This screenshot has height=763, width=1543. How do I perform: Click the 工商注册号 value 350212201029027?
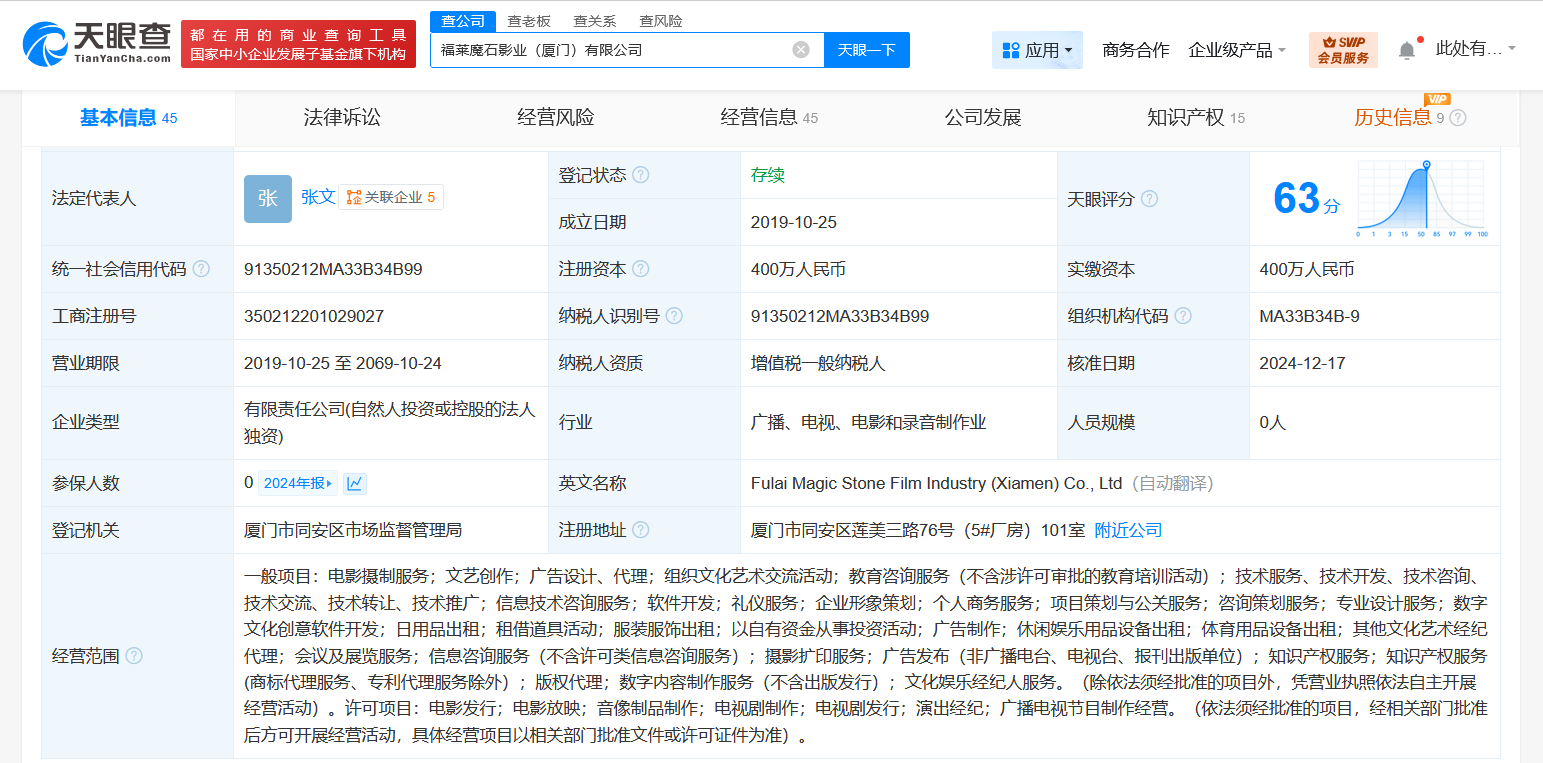(314, 316)
